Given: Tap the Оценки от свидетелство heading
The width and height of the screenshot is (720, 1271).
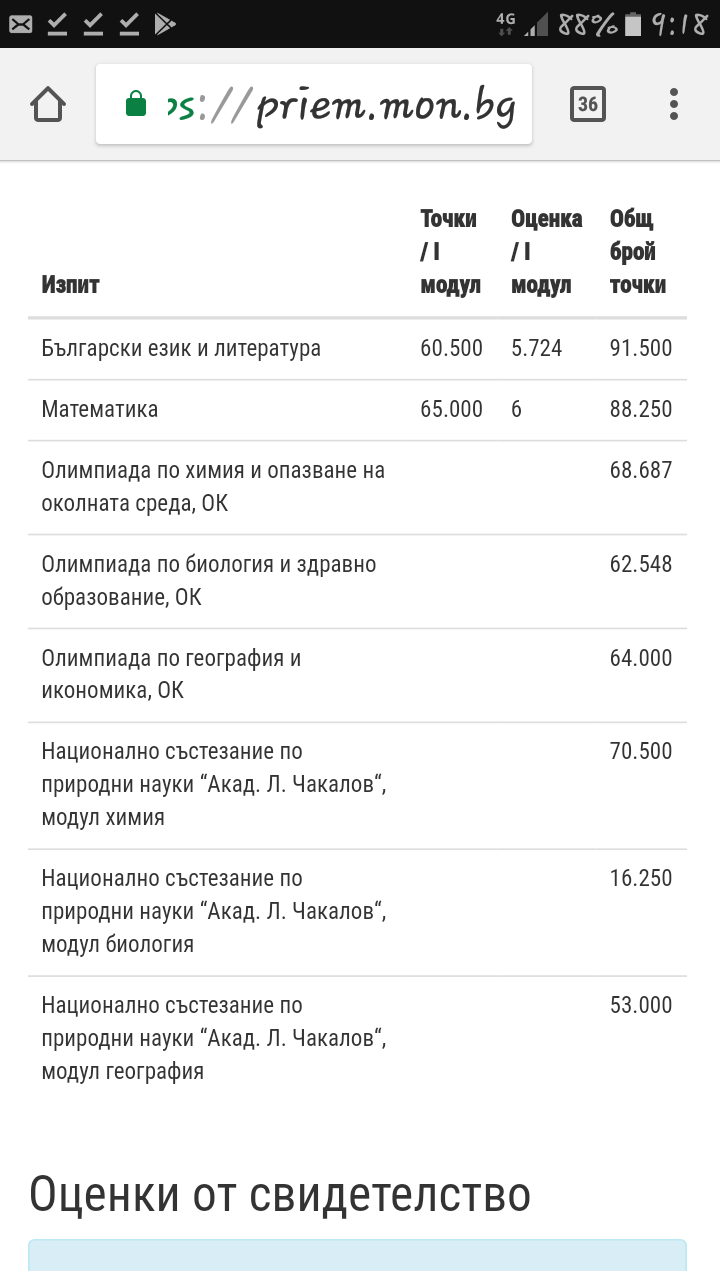Looking at the screenshot, I should [x=280, y=1194].
